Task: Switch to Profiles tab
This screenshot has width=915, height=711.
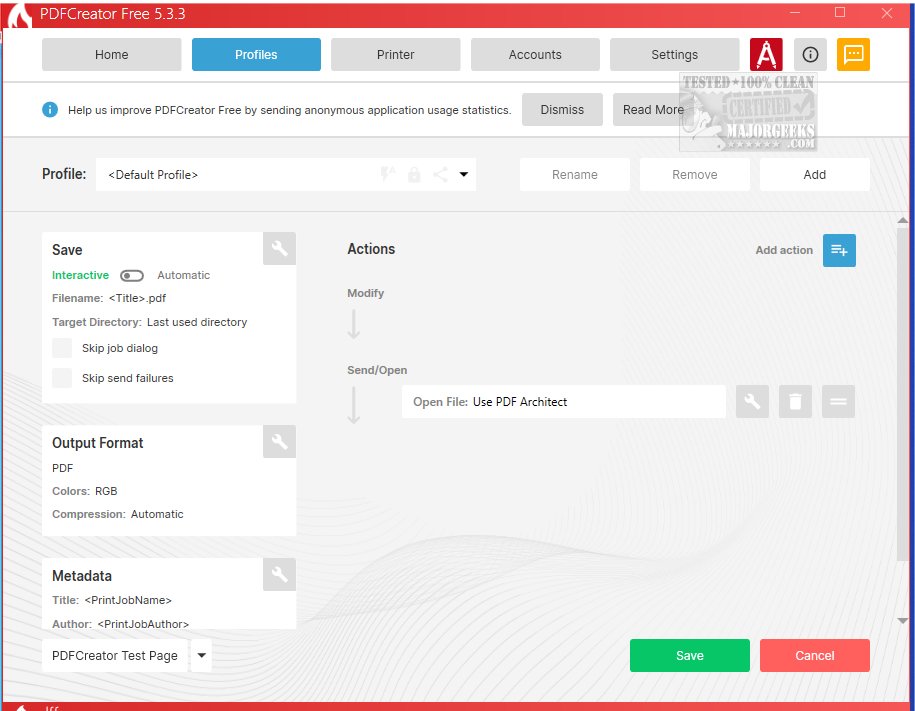Action: (x=256, y=54)
